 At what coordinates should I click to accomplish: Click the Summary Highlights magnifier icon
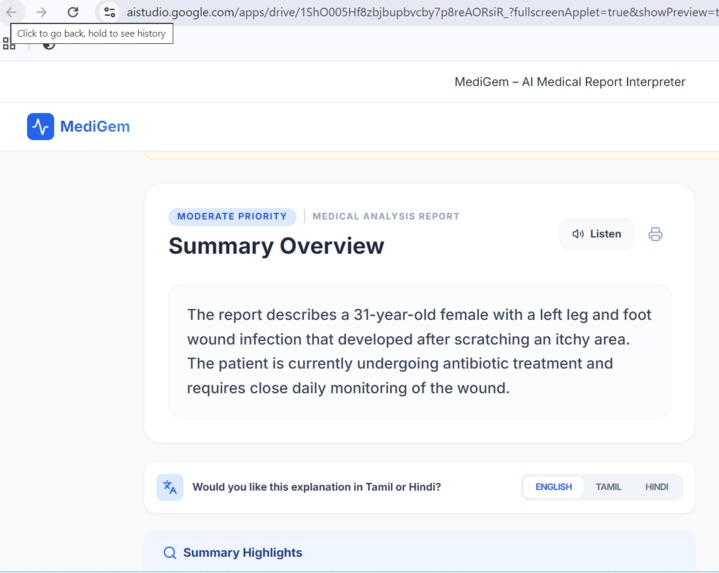tap(170, 553)
